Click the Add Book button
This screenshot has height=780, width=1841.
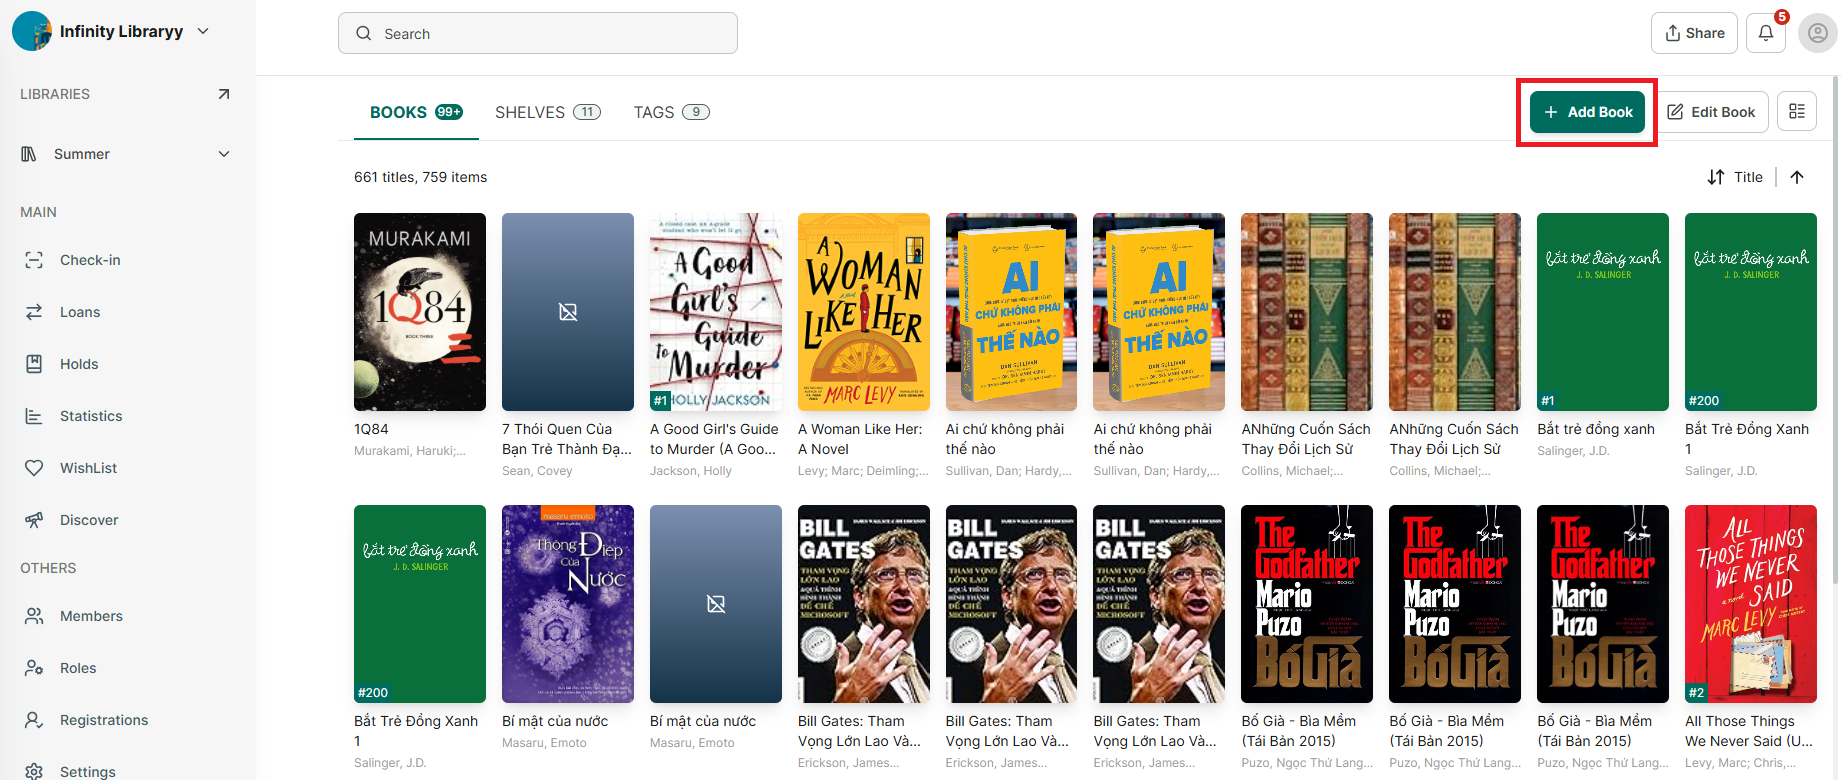(x=1587, y=112)
